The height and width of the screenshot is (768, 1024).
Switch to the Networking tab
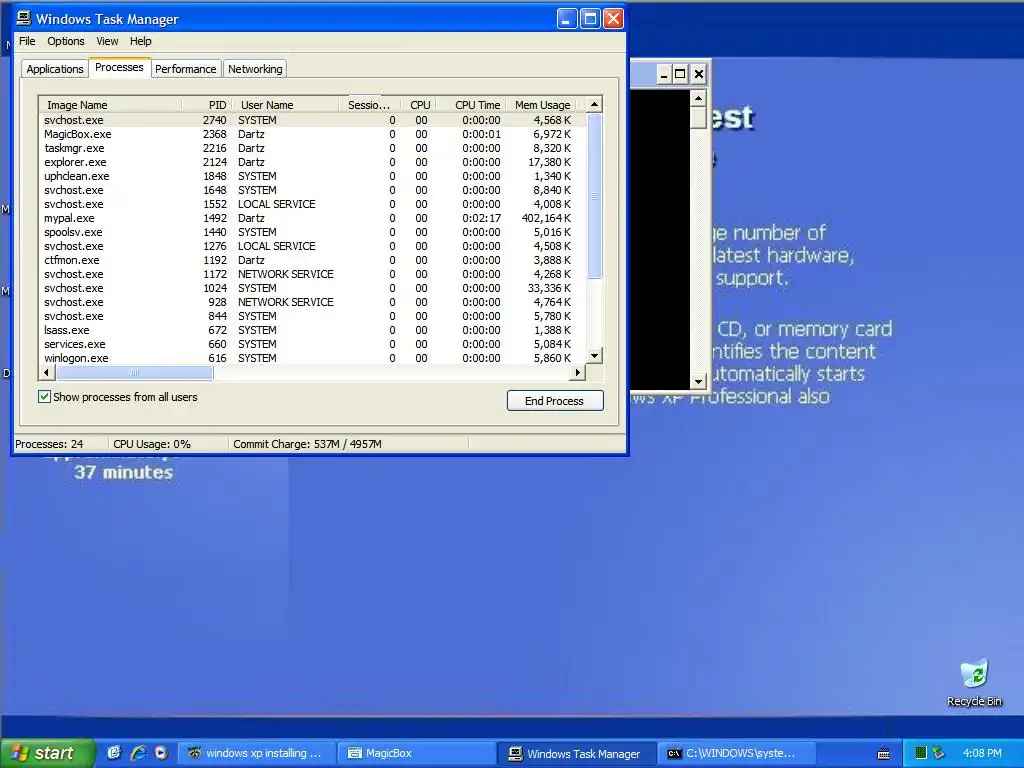[255, 69]
